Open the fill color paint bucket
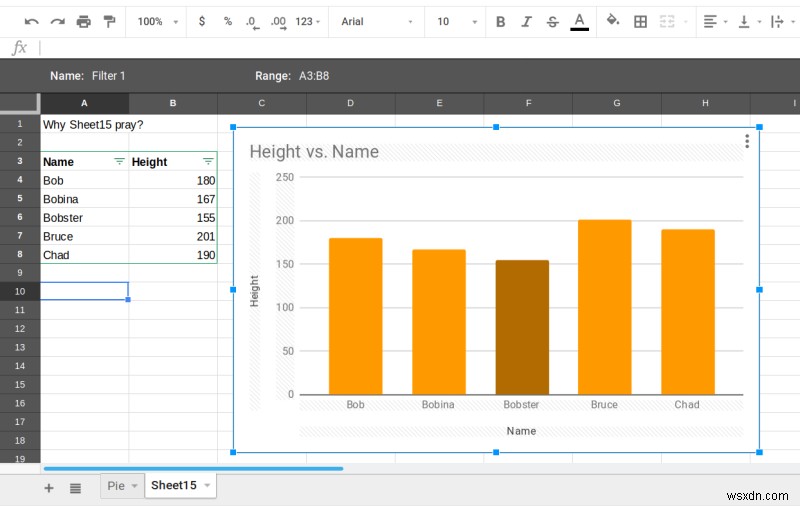Screen dimensions: 800x506 (613, 21)
